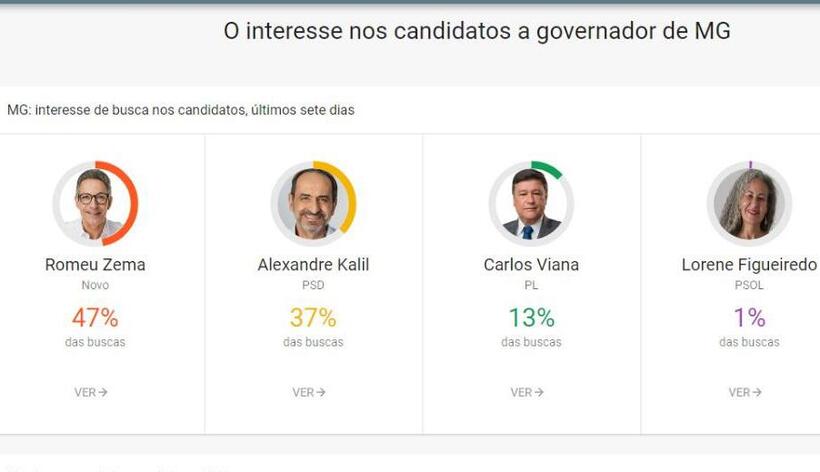Viewport: 820px width, 472px height.
Task: Click Carlos Viana's profile photo
Action: [531, 203]
